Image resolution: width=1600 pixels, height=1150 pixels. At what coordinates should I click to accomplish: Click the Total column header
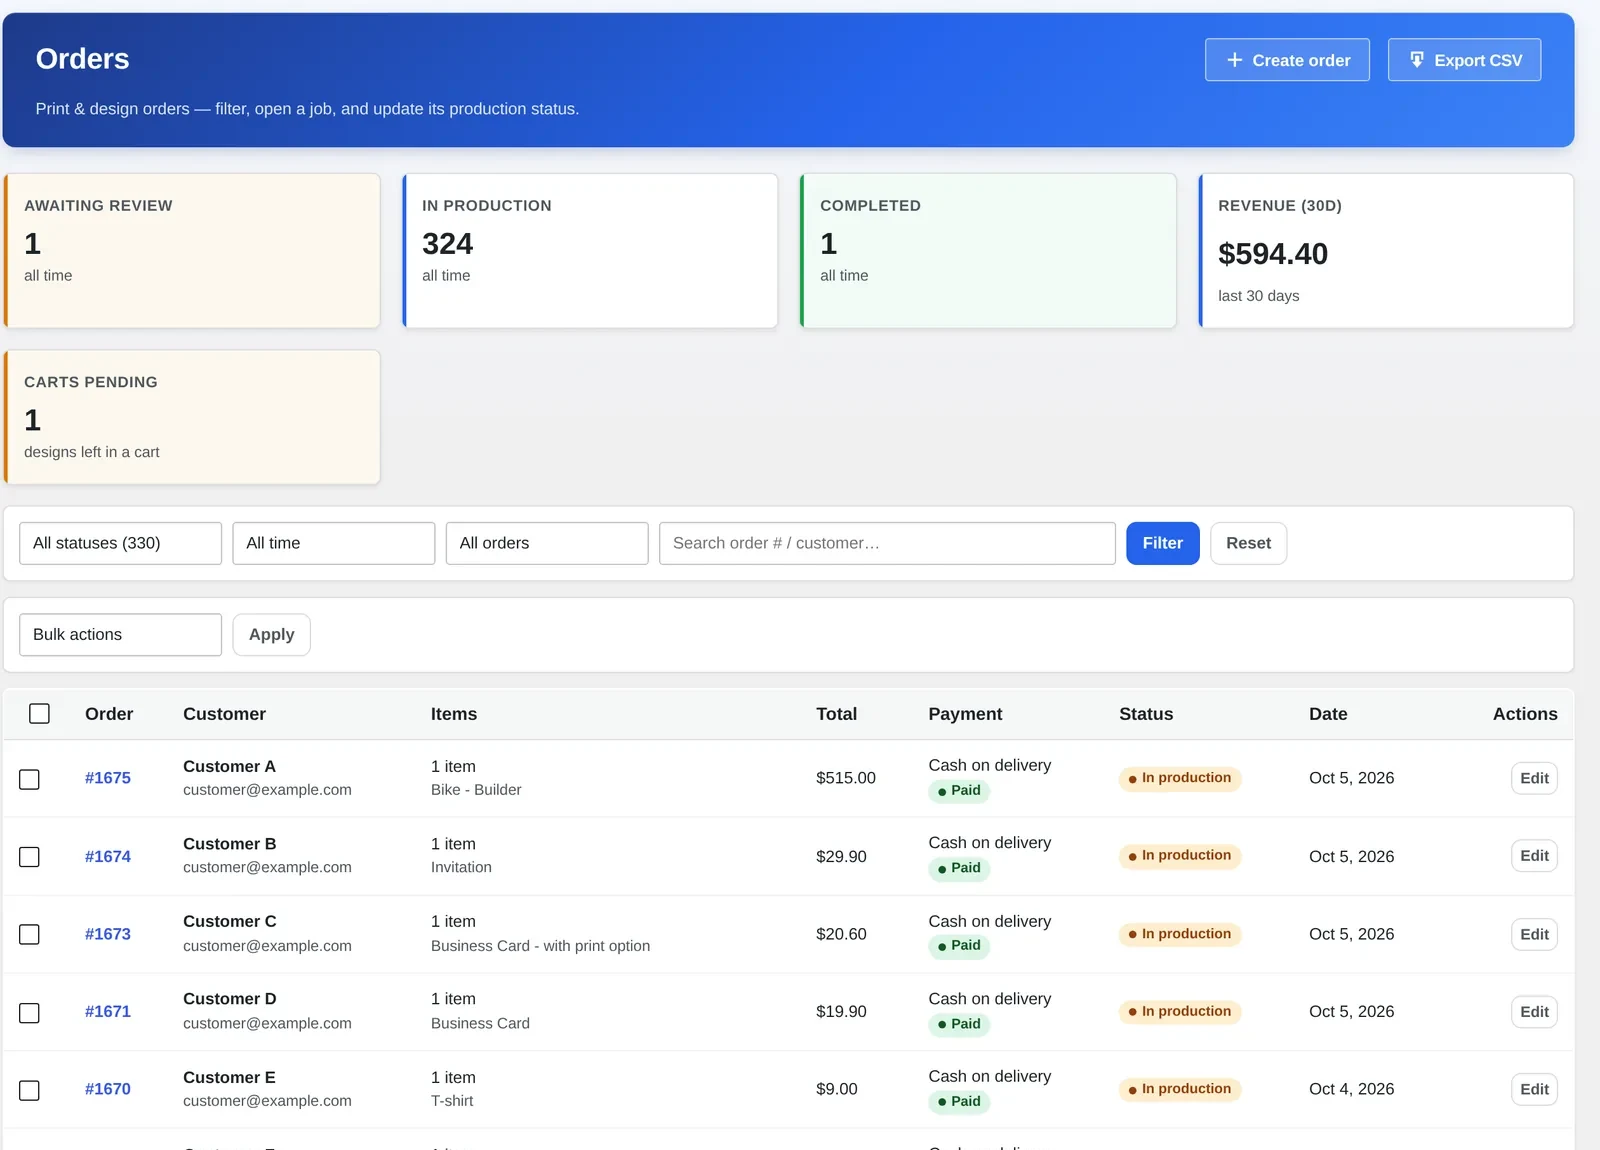(x=836, y=714)
